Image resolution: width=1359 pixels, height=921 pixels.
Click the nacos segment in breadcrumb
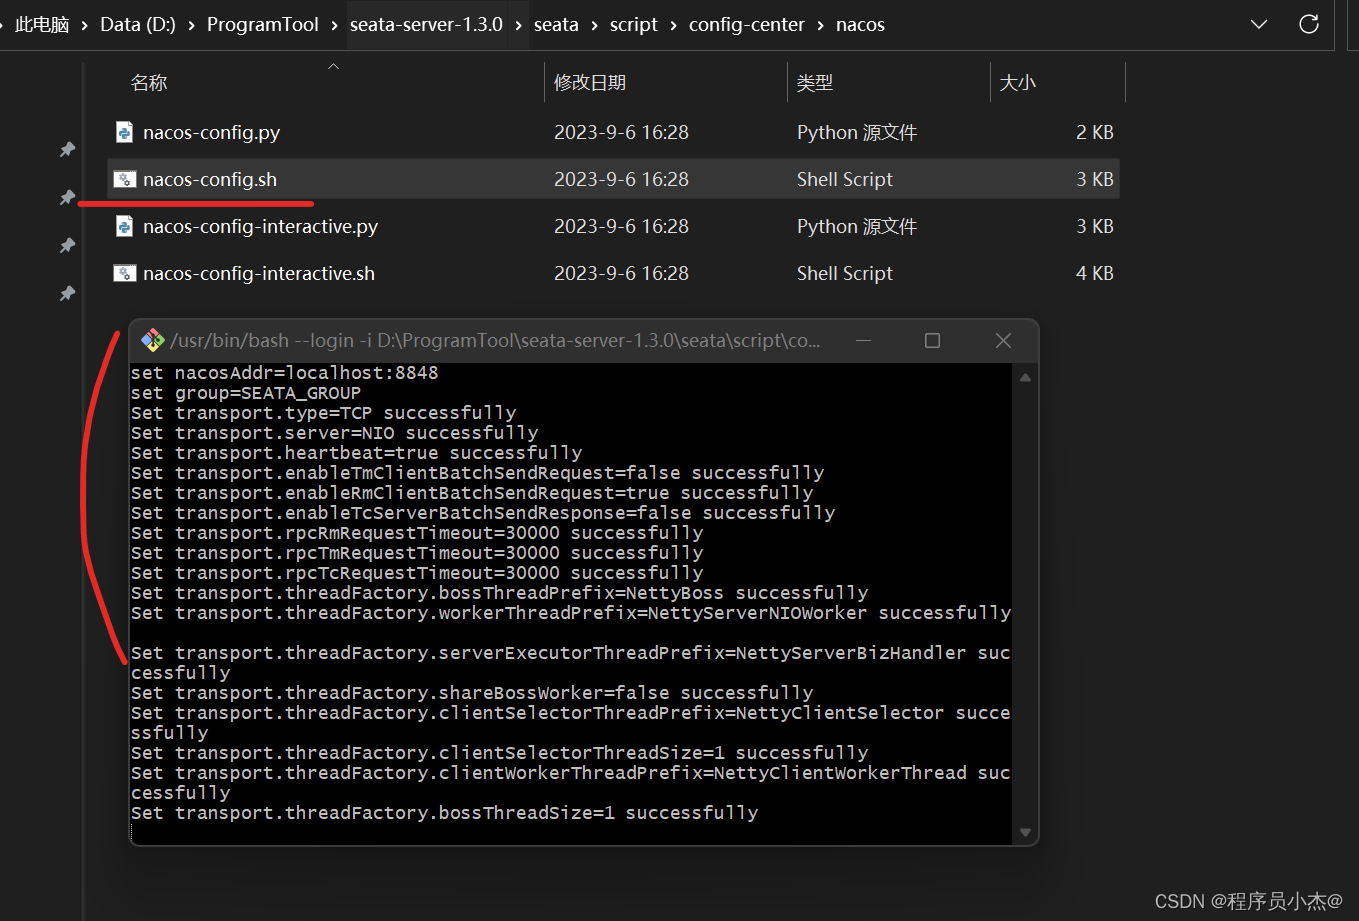point(860,25)
